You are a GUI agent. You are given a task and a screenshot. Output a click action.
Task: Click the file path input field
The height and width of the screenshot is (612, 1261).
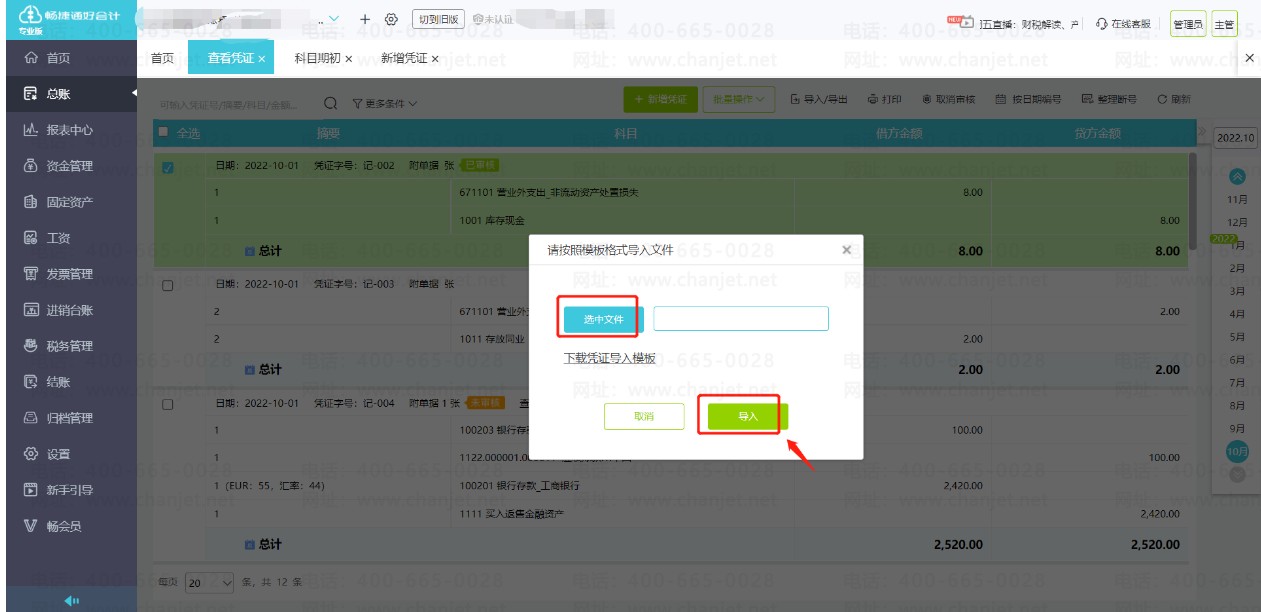741,319
